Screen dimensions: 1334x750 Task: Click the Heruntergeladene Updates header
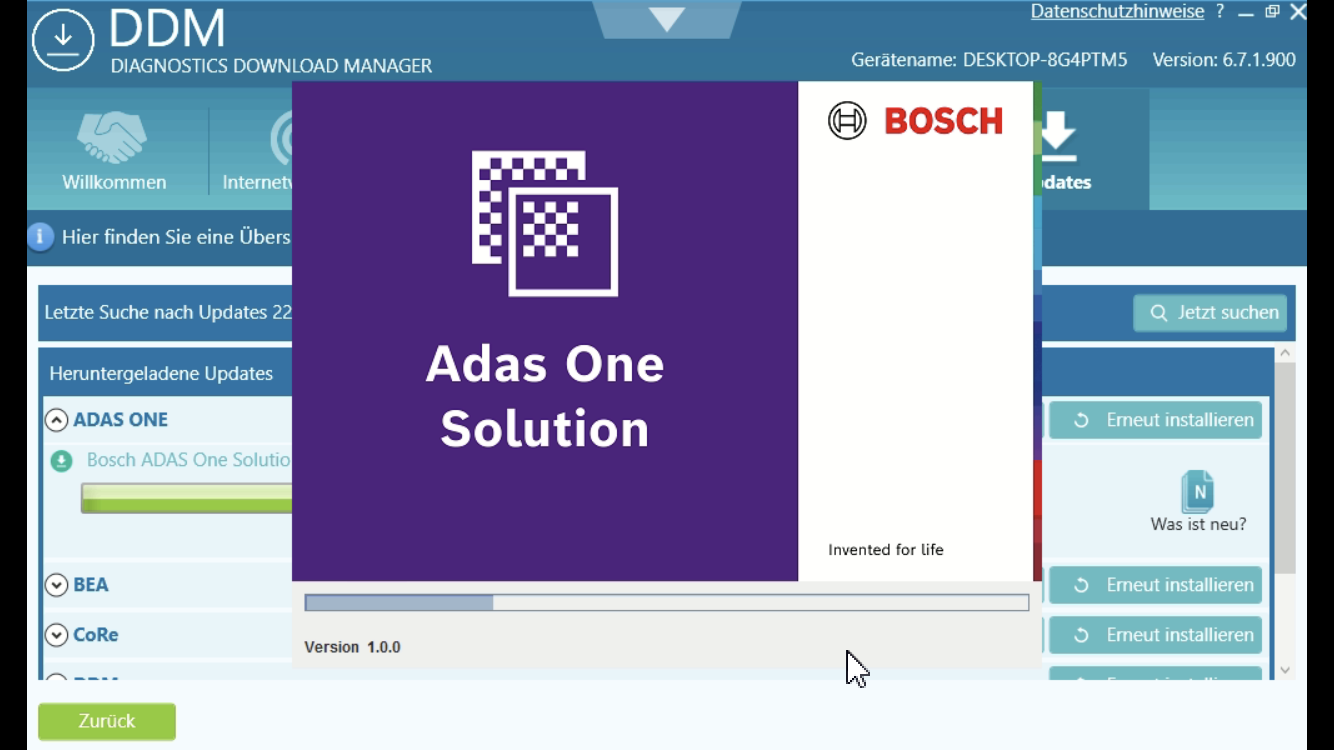tap(161, 374)
